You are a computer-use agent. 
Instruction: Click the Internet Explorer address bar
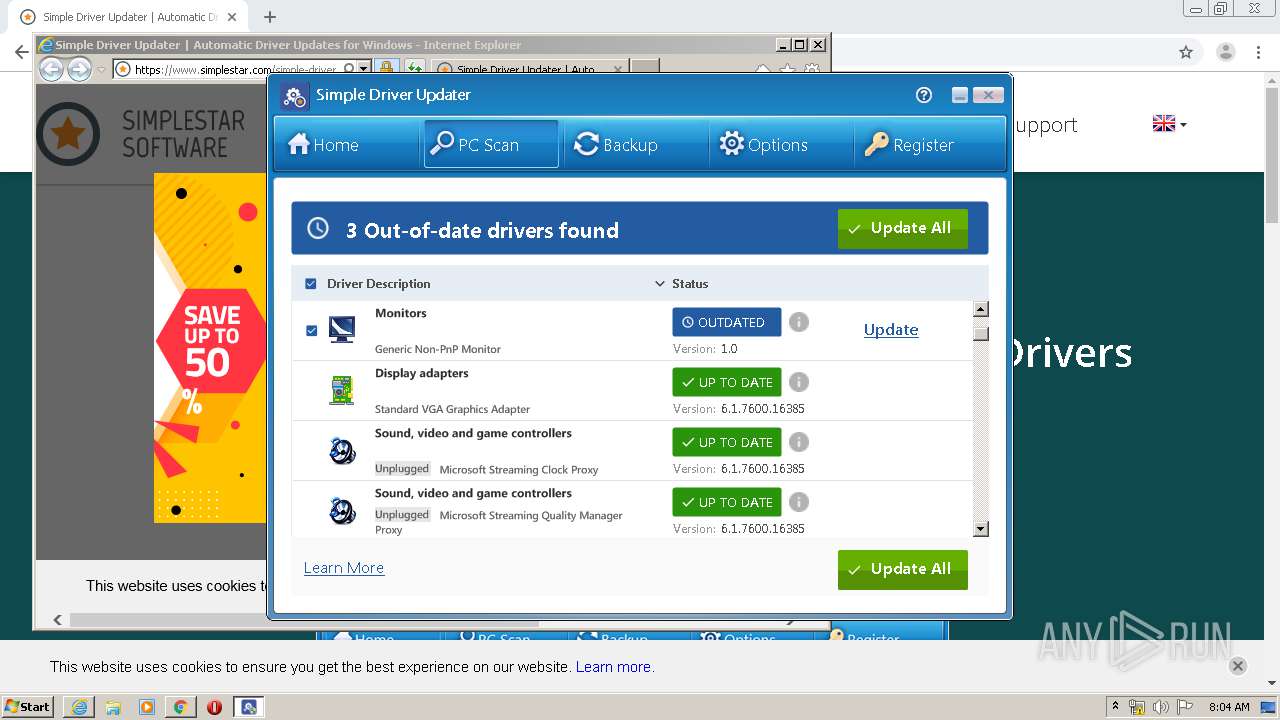(235, 69)
